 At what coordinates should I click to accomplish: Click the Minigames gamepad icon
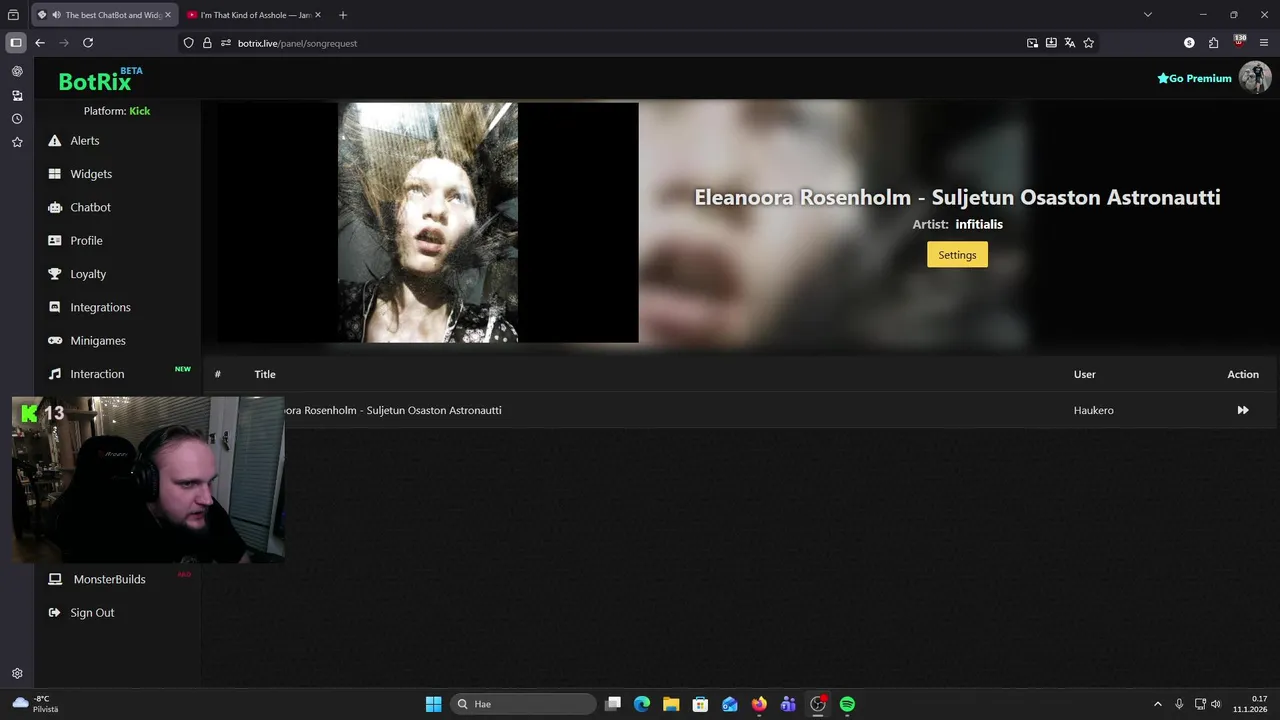point(55,341)
